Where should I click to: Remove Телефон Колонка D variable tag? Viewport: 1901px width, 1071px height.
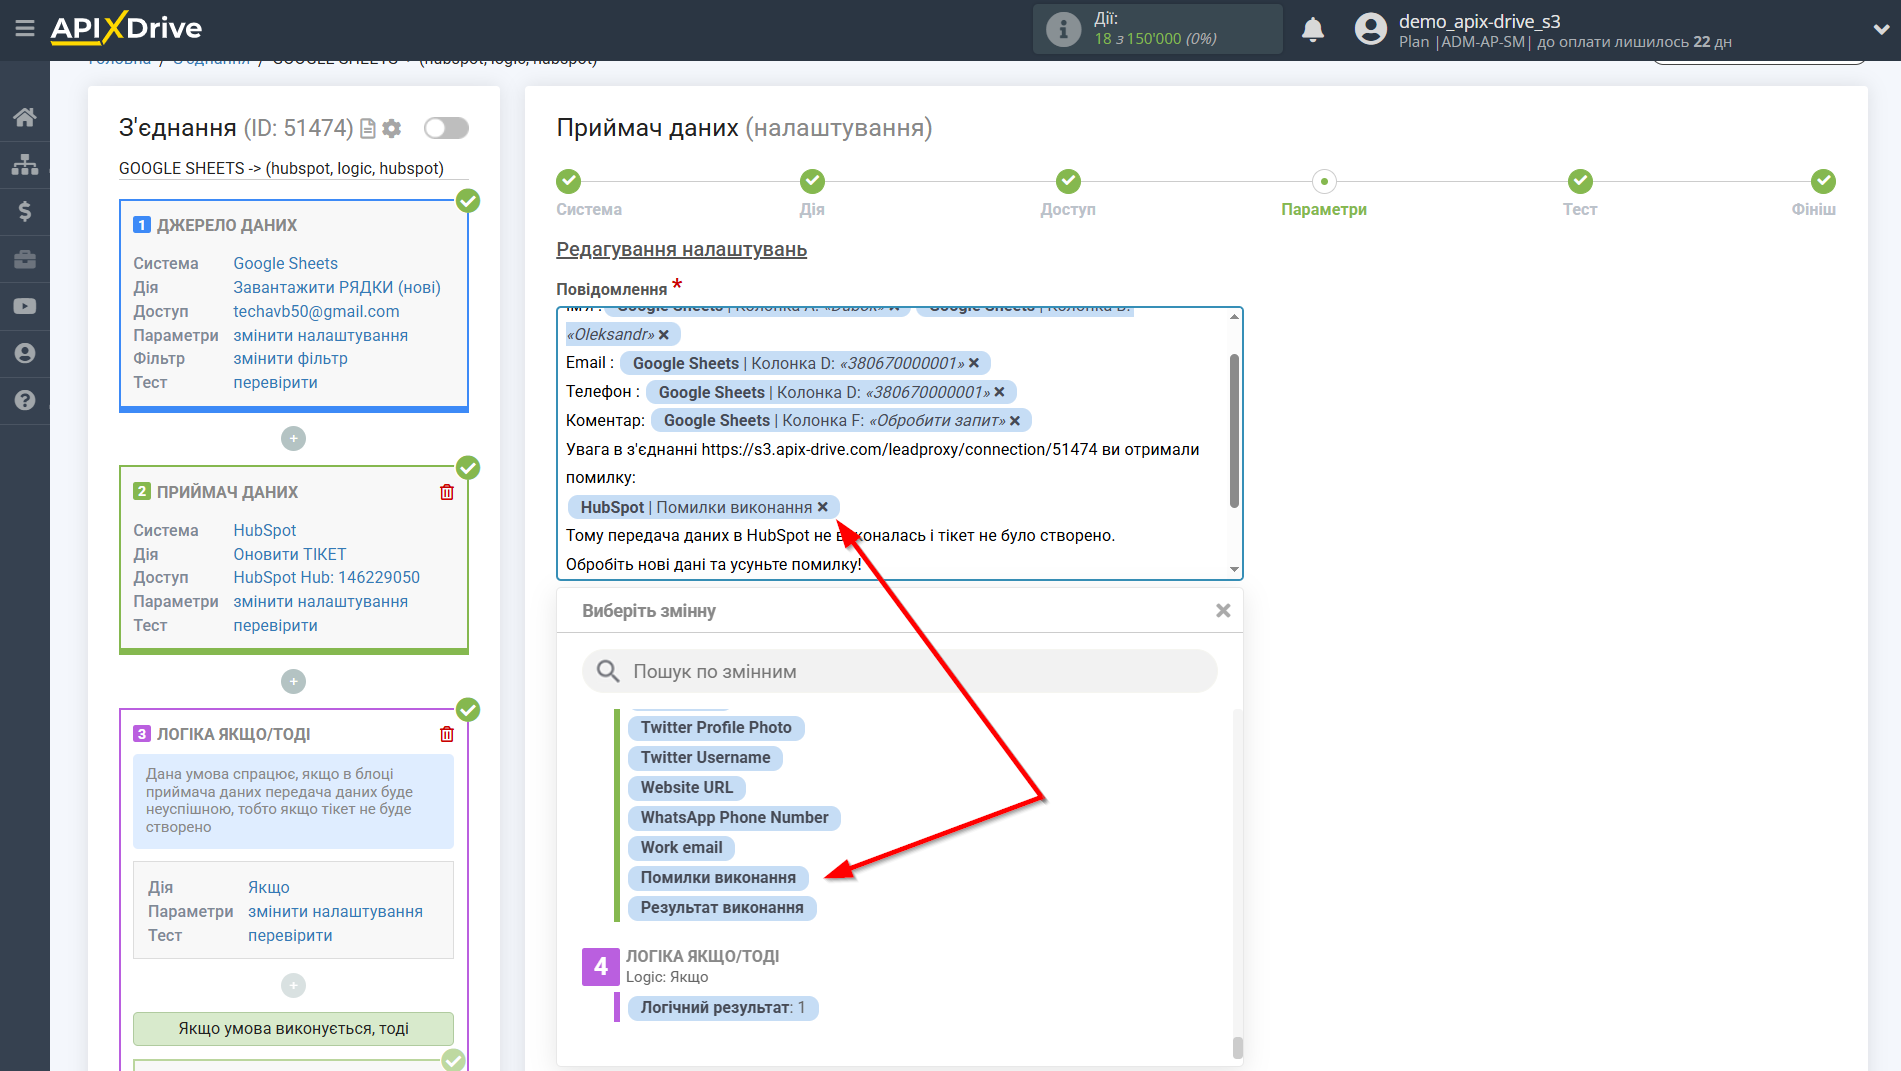(x=999, y=392)
